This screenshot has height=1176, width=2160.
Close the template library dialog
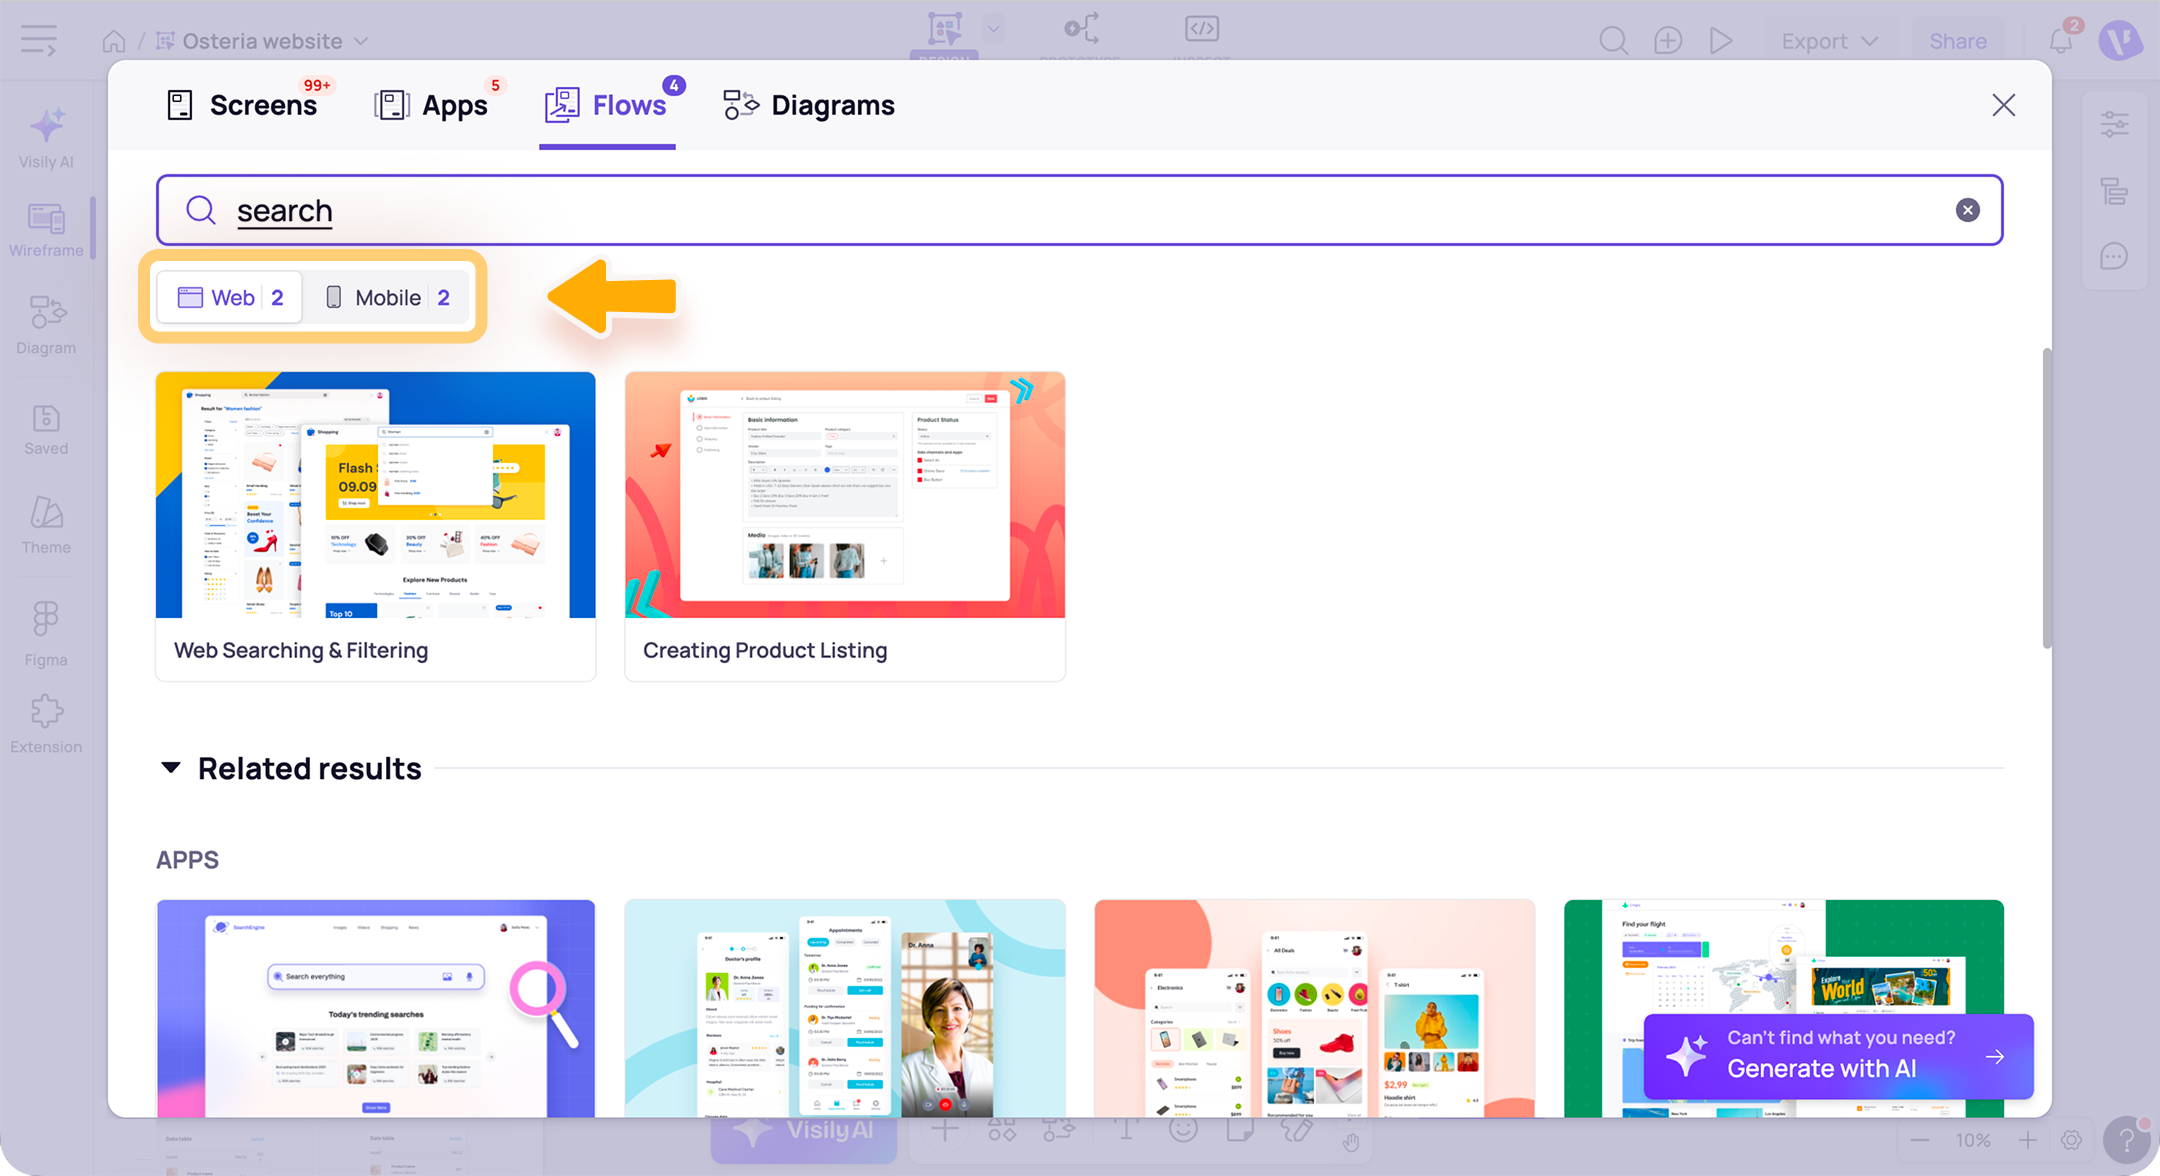2003,105
